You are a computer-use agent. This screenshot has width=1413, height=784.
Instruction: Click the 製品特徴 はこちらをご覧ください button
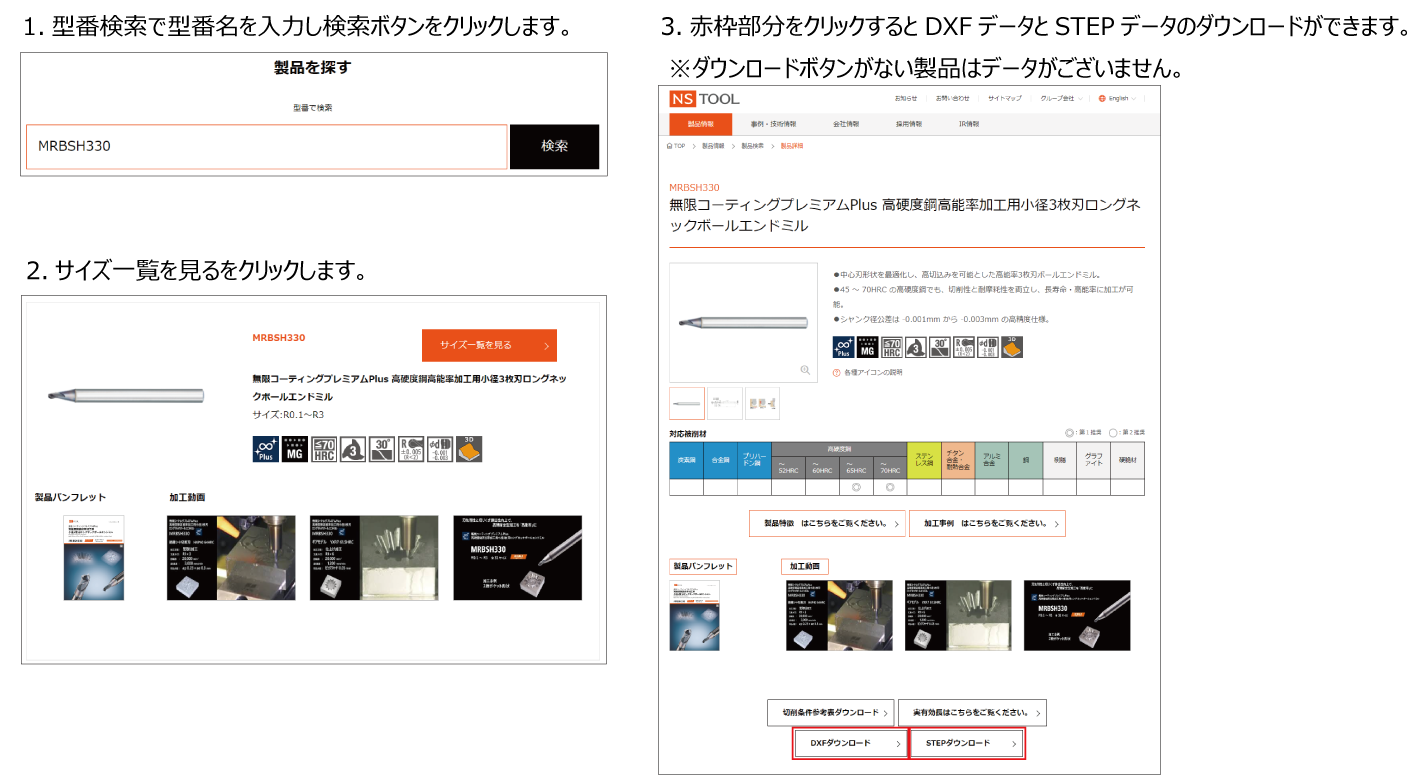click(x=828, y=523)
